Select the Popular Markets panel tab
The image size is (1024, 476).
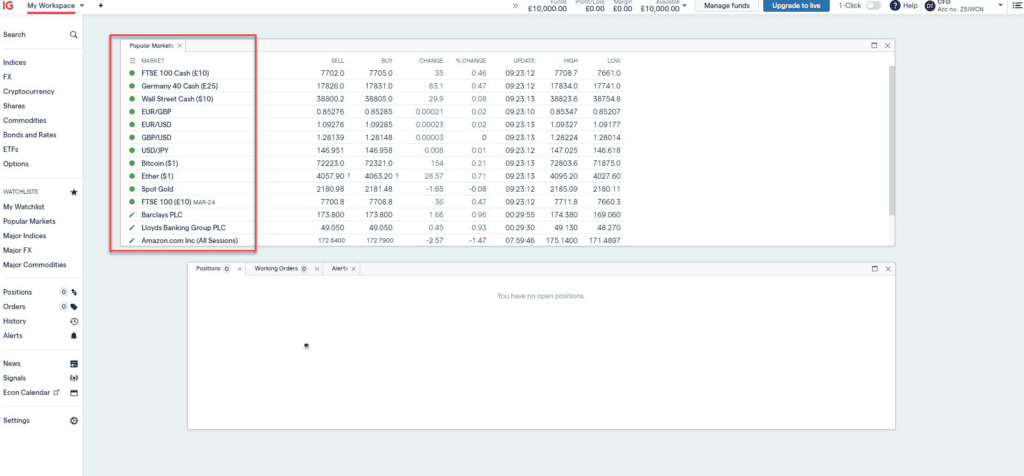(152, 46)
